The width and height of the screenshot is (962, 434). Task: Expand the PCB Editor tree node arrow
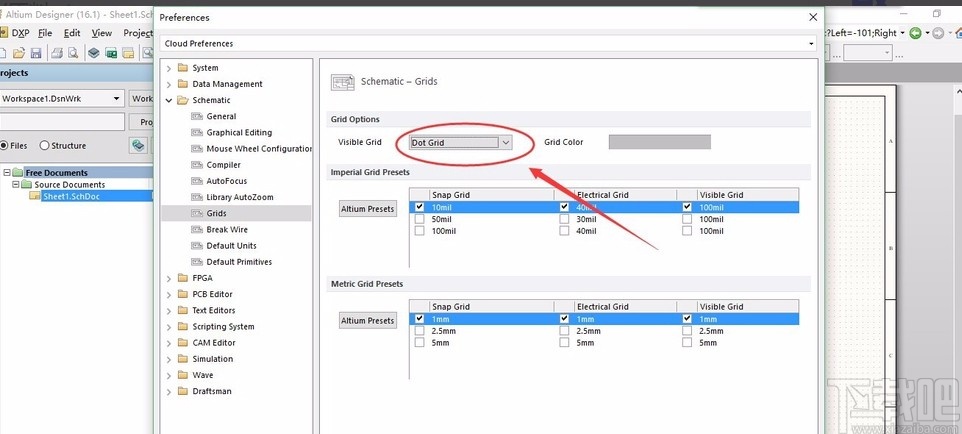pyautogui.click(x=169, y=294)
